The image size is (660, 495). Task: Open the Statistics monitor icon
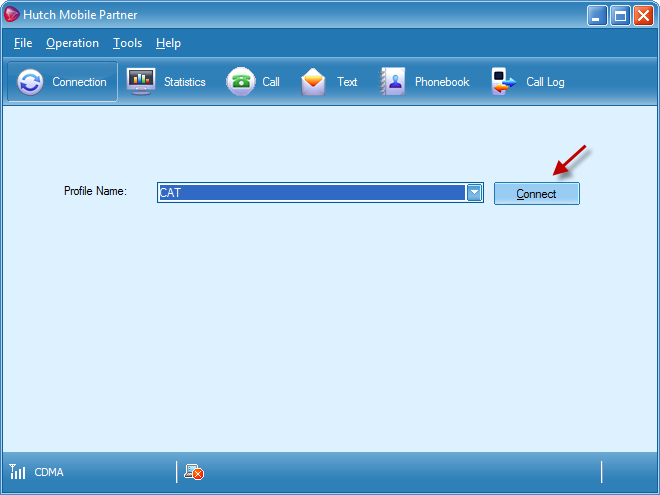click(141, 81)
